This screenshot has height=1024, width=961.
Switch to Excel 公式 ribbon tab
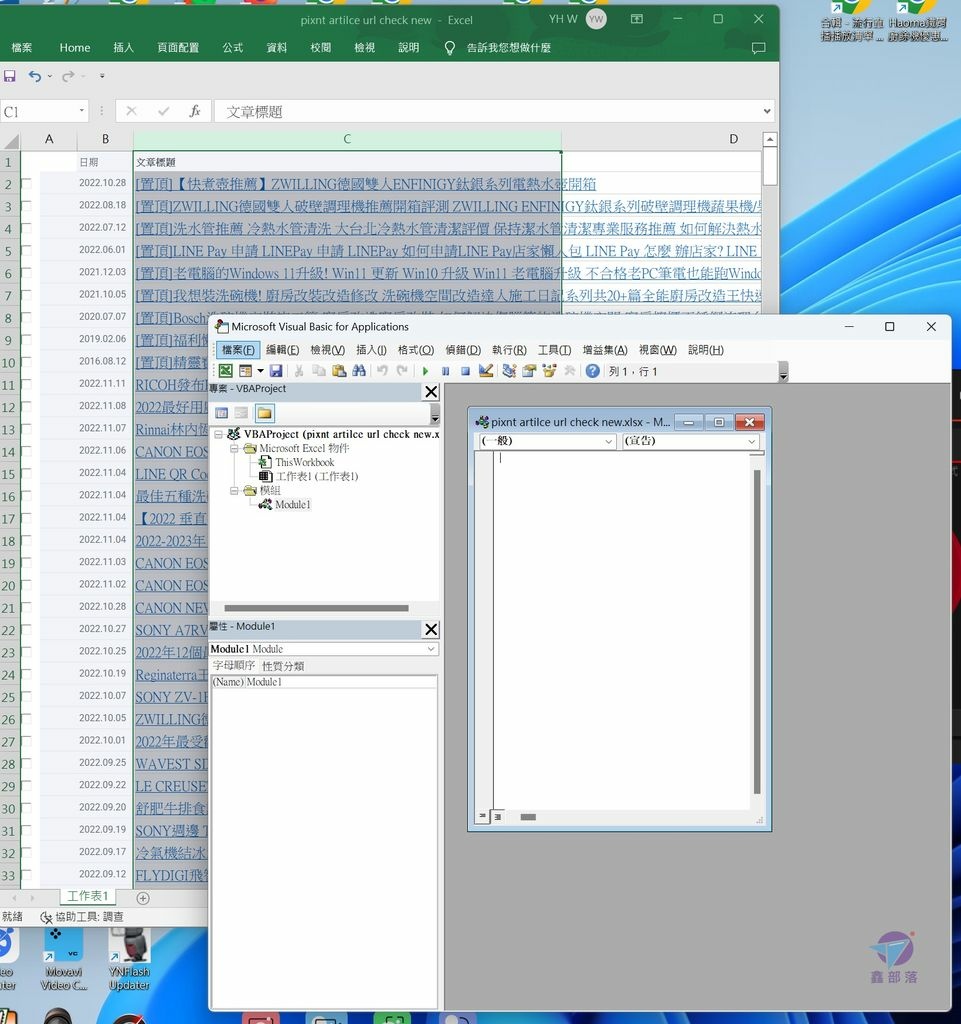pyautogui.click(x=232, y=48)
